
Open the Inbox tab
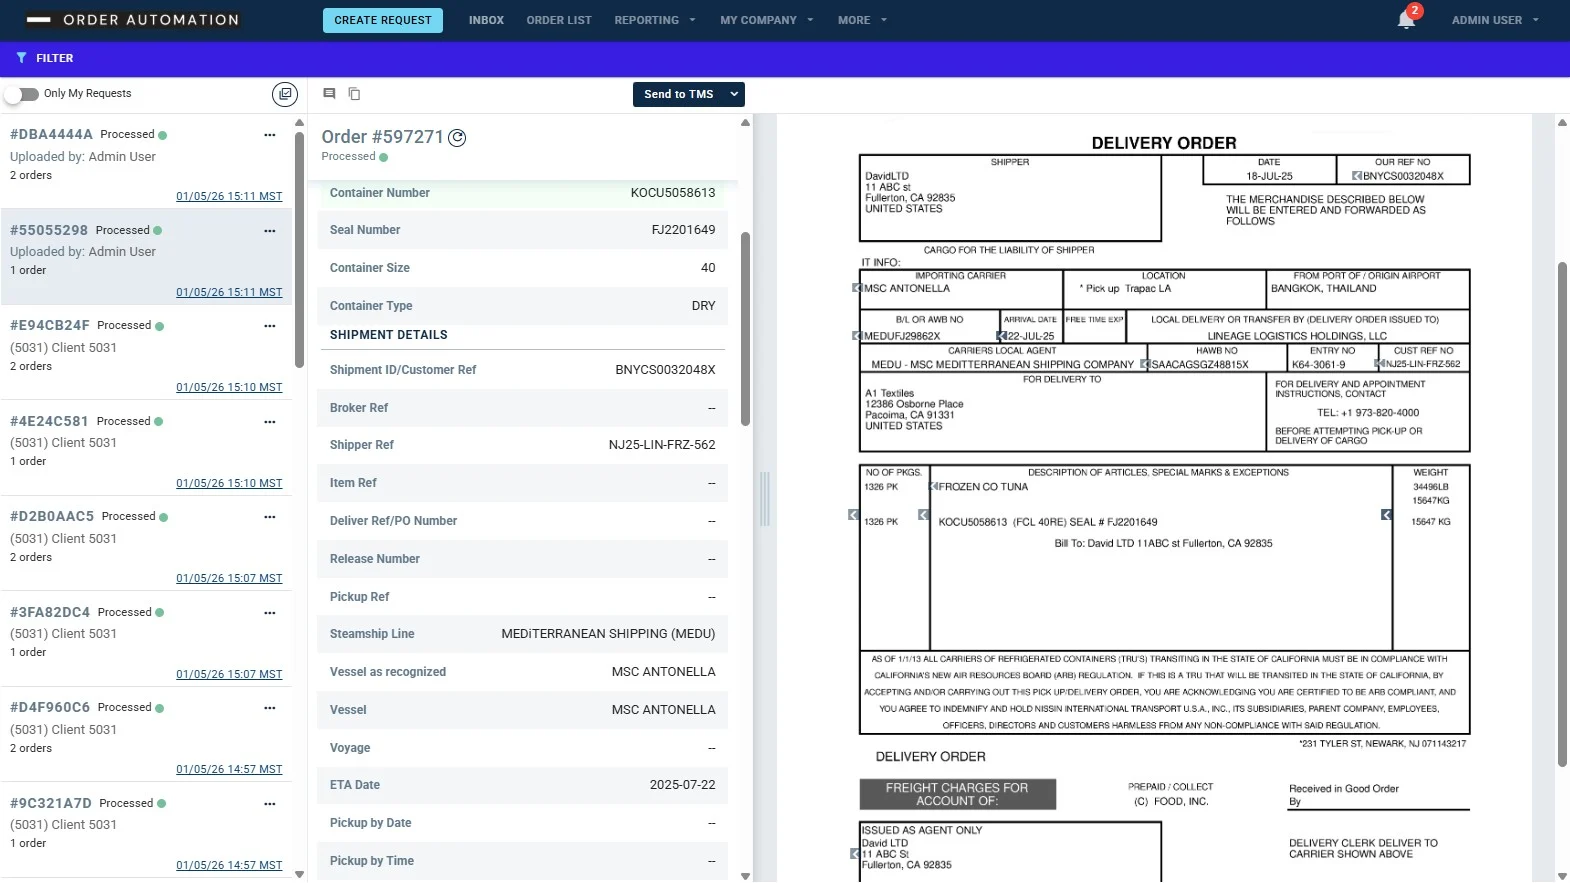pyautogui.click(x=486, y=20)
